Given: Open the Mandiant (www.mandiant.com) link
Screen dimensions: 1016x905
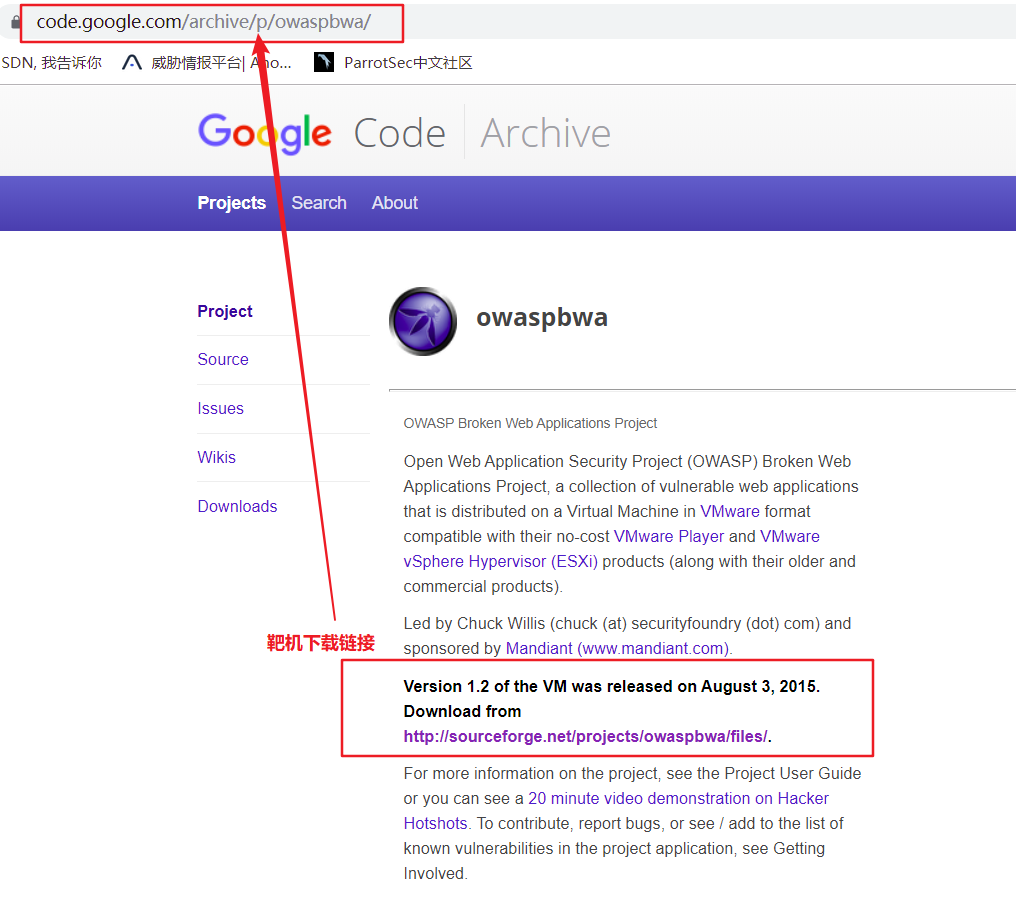Looking at the screenshot, I should click(619, 648).
